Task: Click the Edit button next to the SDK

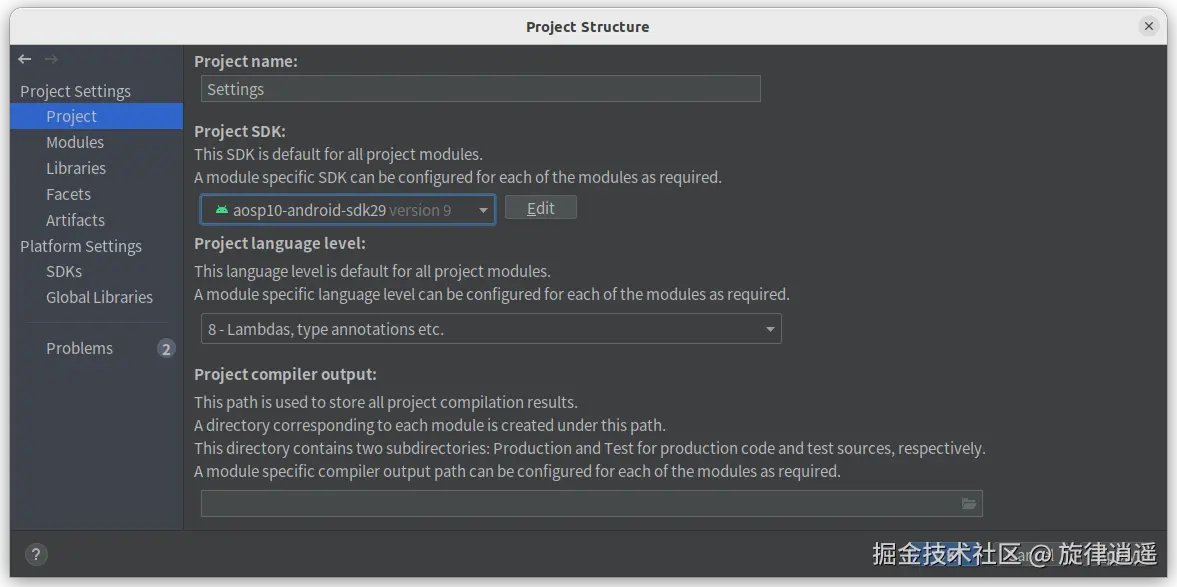Action: [540, 208]
